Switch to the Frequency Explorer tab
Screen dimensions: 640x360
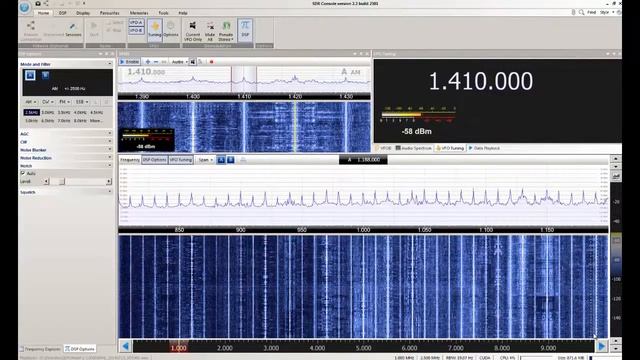pos(41,349)
